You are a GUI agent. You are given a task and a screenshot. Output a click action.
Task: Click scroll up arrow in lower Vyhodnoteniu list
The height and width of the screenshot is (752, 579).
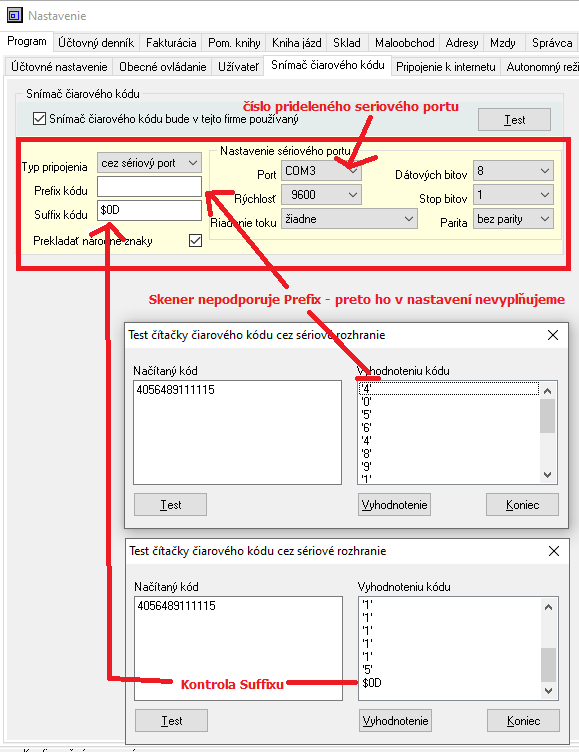point(548,607)
